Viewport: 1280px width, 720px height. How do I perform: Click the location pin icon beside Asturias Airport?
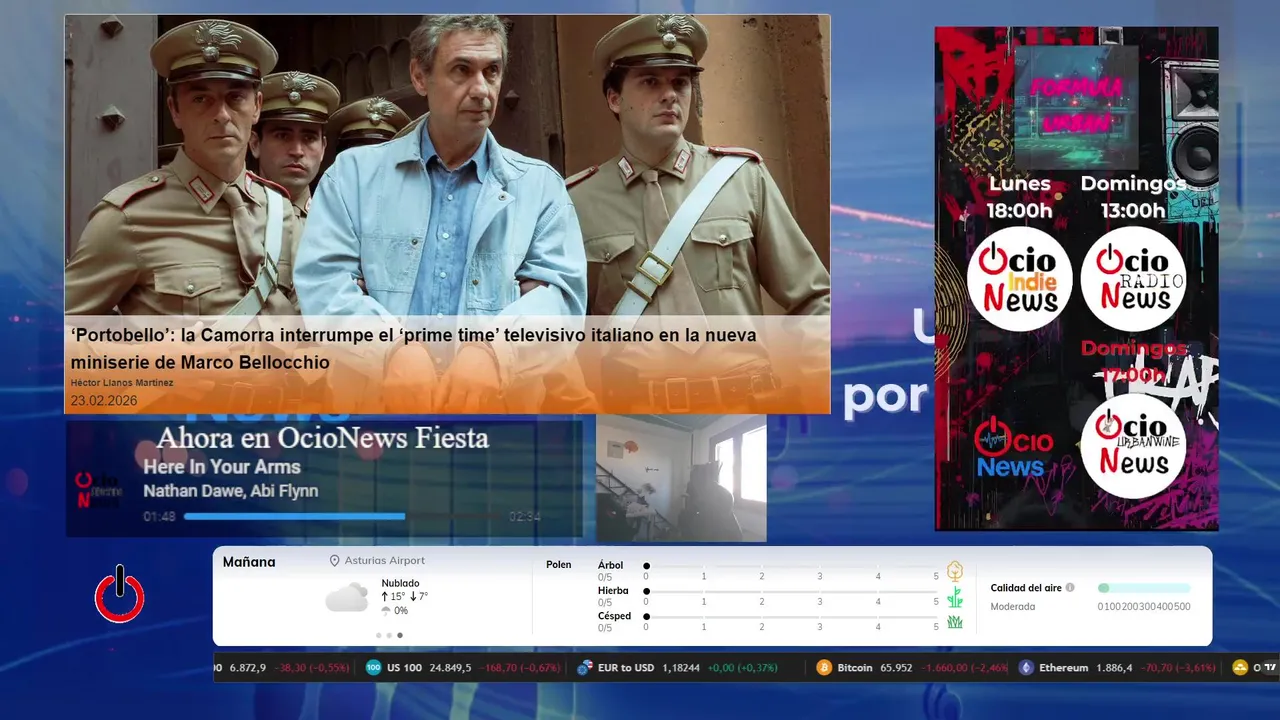pyautogui.click(x=335, y=561)
